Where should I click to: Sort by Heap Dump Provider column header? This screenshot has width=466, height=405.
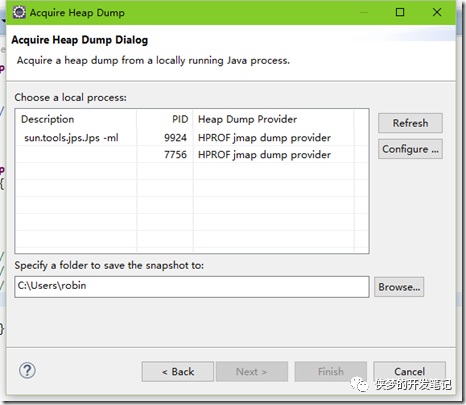tap(273, 119)
